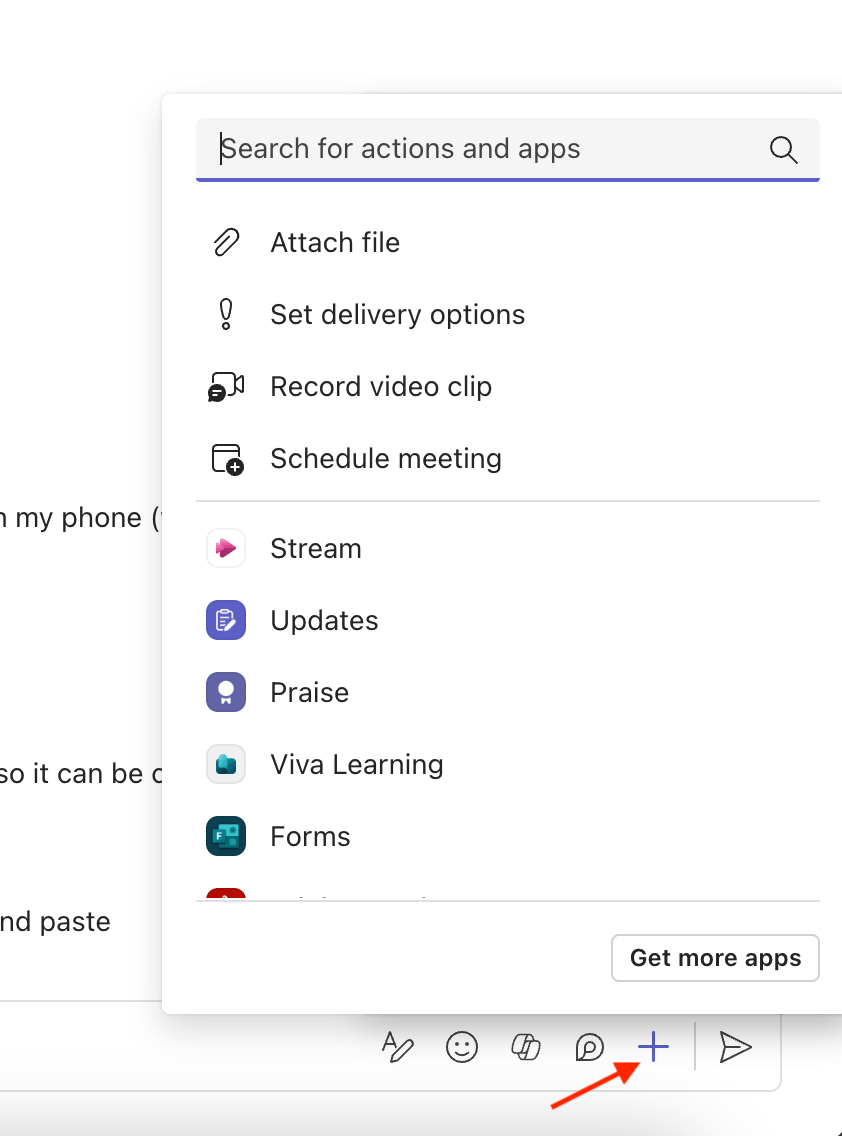The image size is (842, 1136).
Task: Open the Viva Learning app icon
Action: coord(226,765)
